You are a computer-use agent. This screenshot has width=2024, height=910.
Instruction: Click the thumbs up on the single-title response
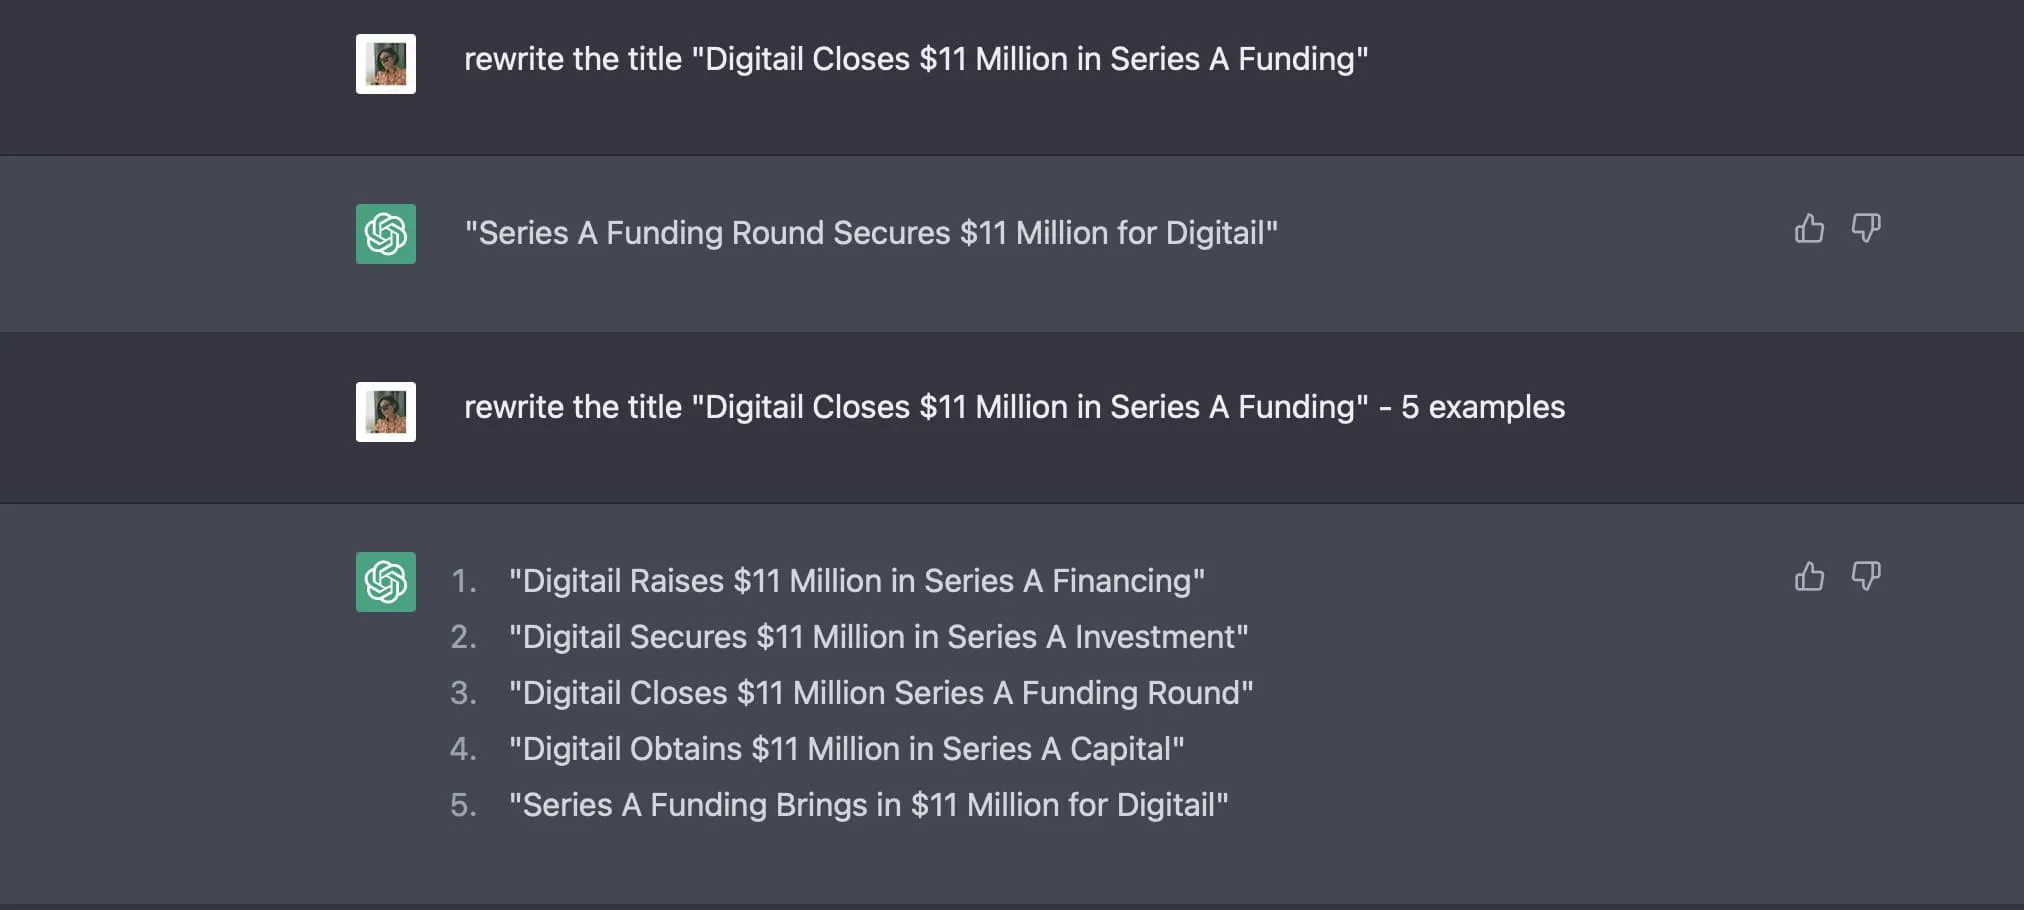point(1809,229)
